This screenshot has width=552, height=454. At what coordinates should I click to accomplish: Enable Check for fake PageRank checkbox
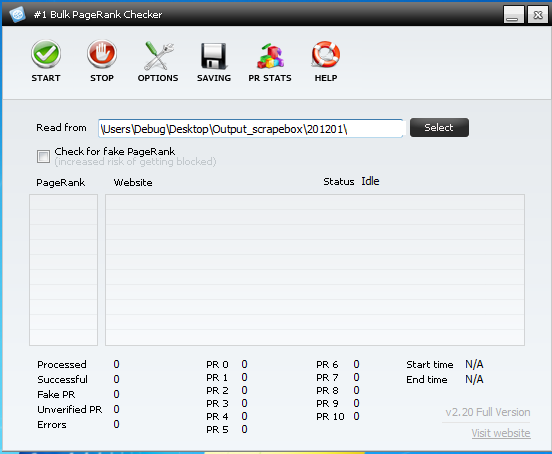click(x=43, y=156)
